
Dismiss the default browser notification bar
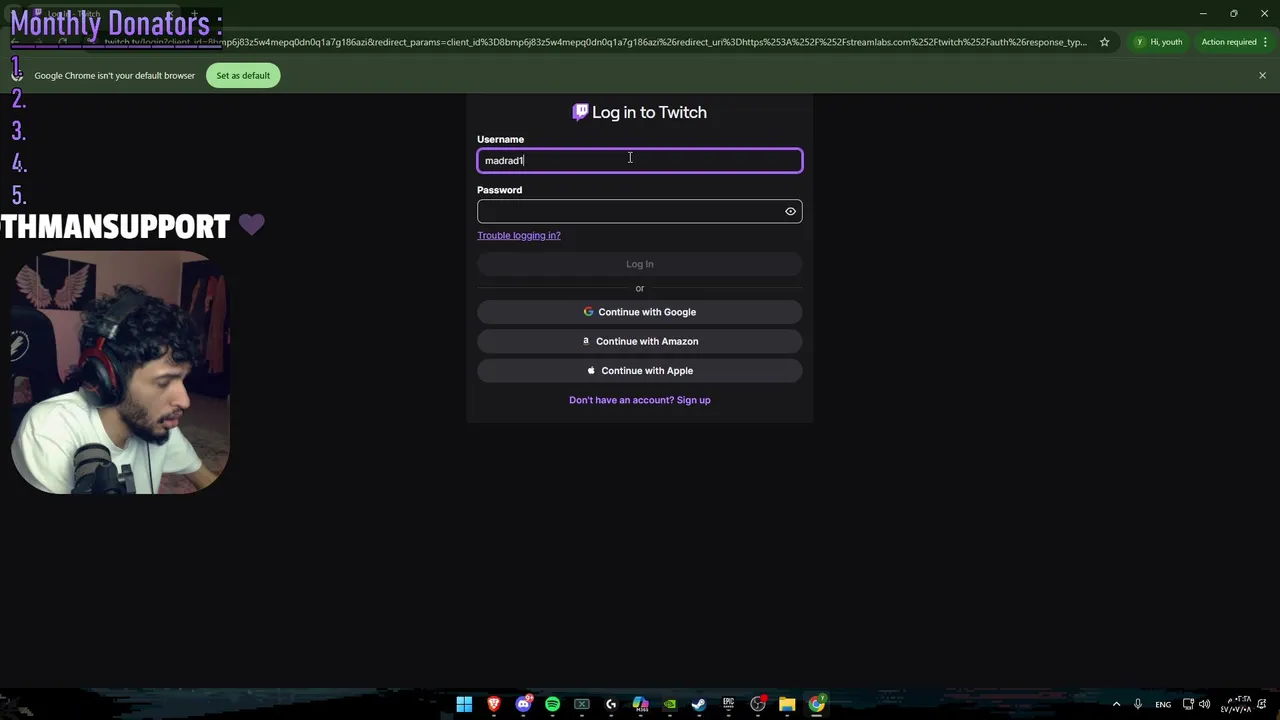click(x=1262, y=75)
